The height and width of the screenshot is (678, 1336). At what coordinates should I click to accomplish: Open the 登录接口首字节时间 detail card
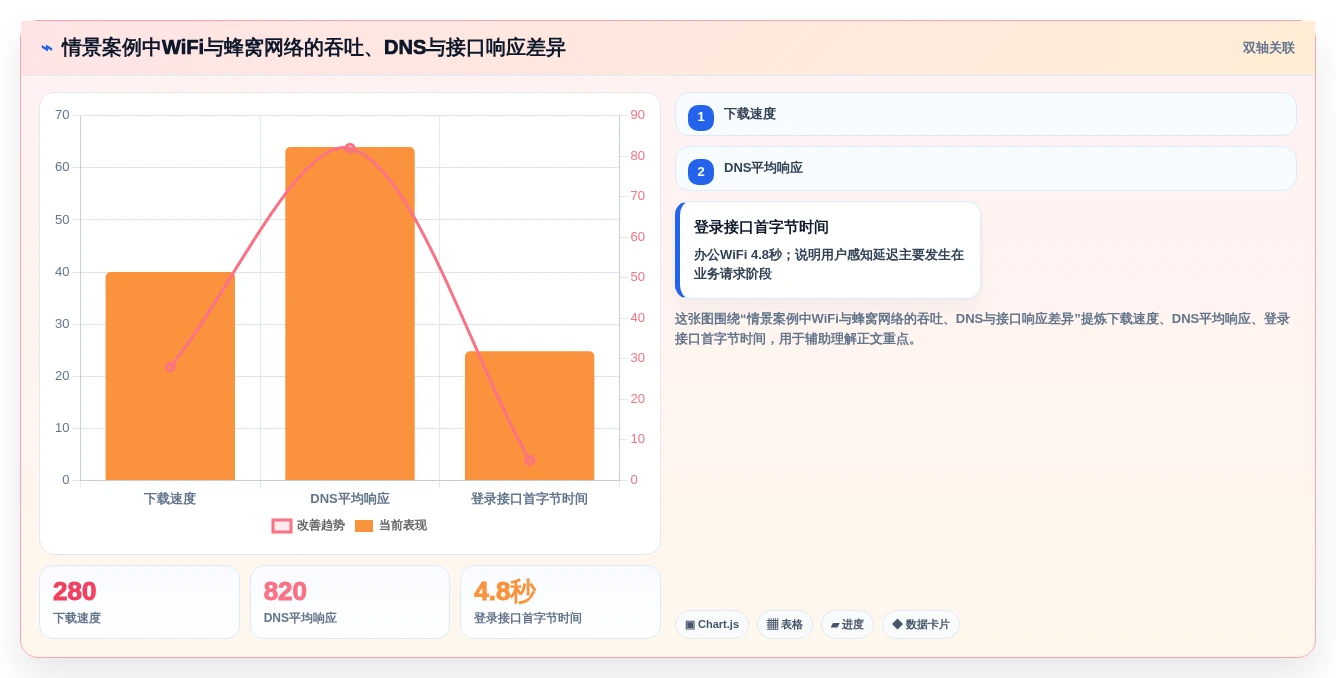pyautogui.click(x=828, y=250)
